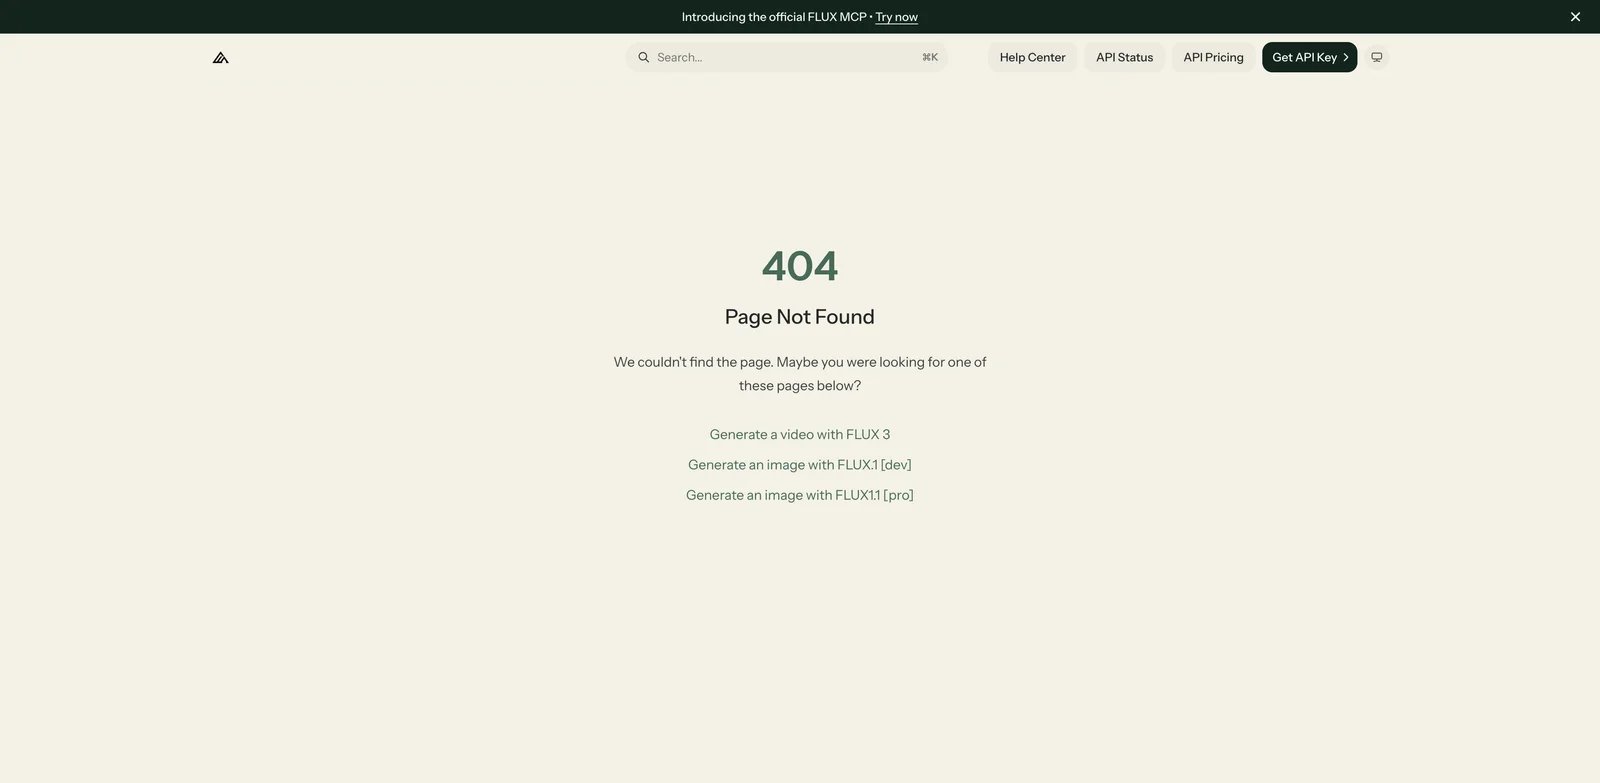Screen dimensions: 1600x783
Task: Click the text starting "We couldn't find the page"
Action: coord(800,373)
